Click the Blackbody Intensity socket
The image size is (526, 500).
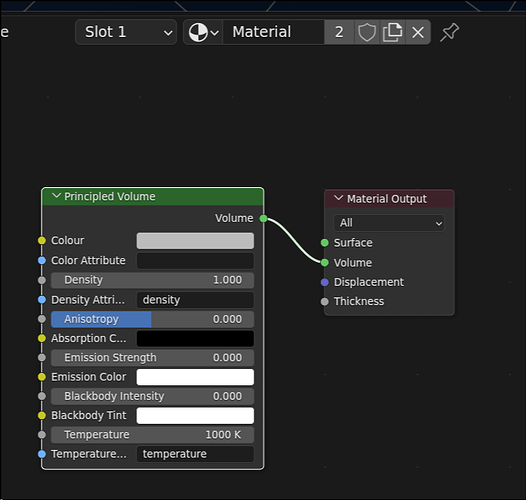(42, 396)
